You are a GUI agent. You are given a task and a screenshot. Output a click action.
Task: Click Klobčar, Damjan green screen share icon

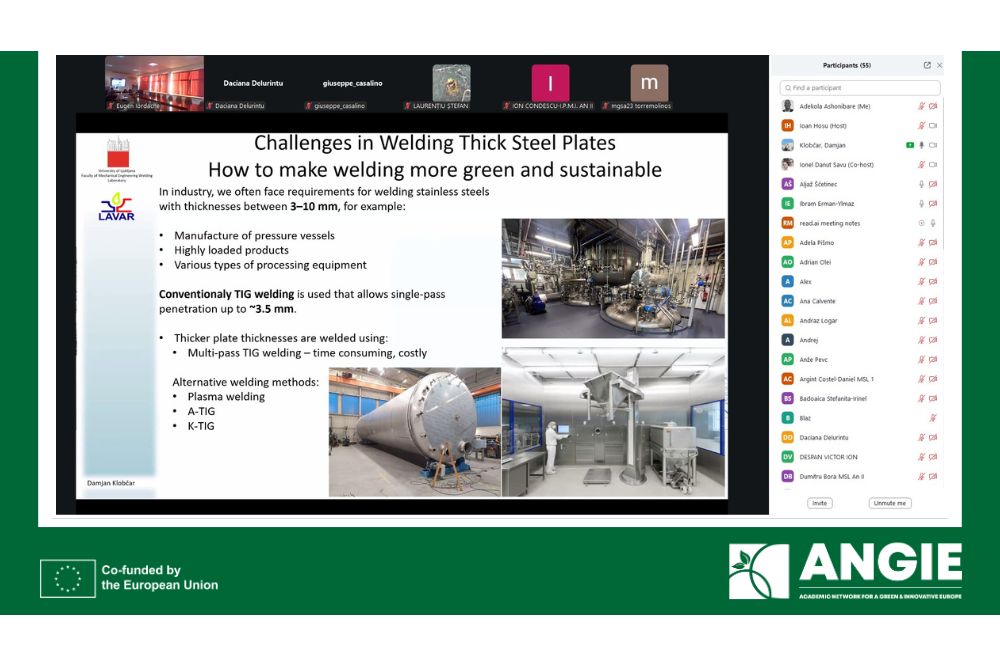tap(910, 145)
